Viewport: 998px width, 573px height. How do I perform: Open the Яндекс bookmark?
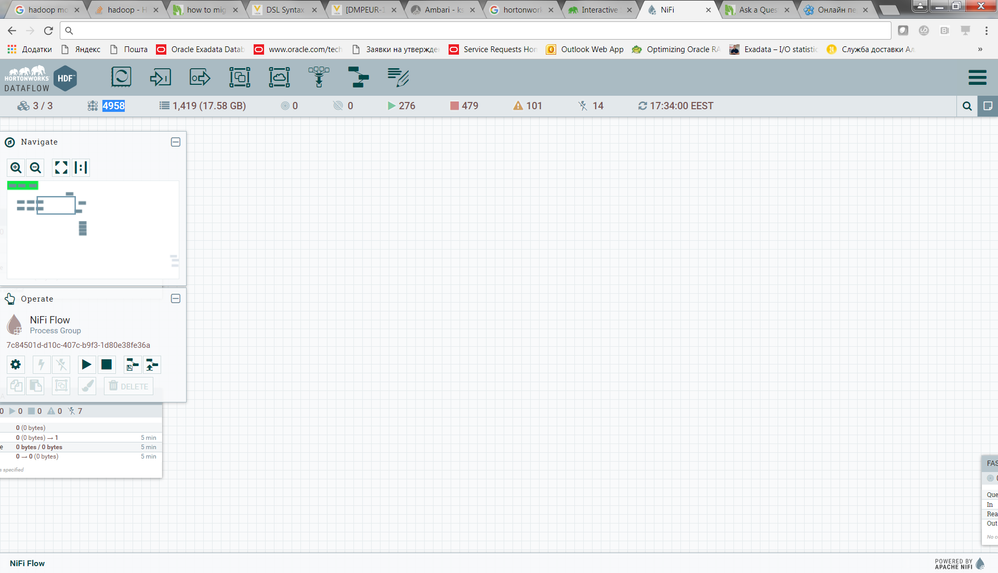80,49
